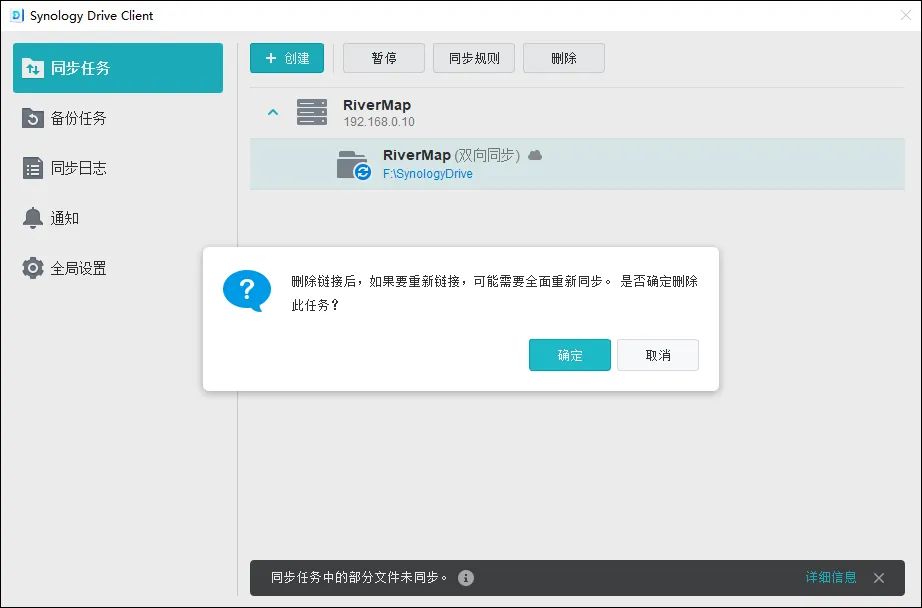Screen dimensions: 922x608
Task: Click the 创建 button
Action: pos(287,58)
